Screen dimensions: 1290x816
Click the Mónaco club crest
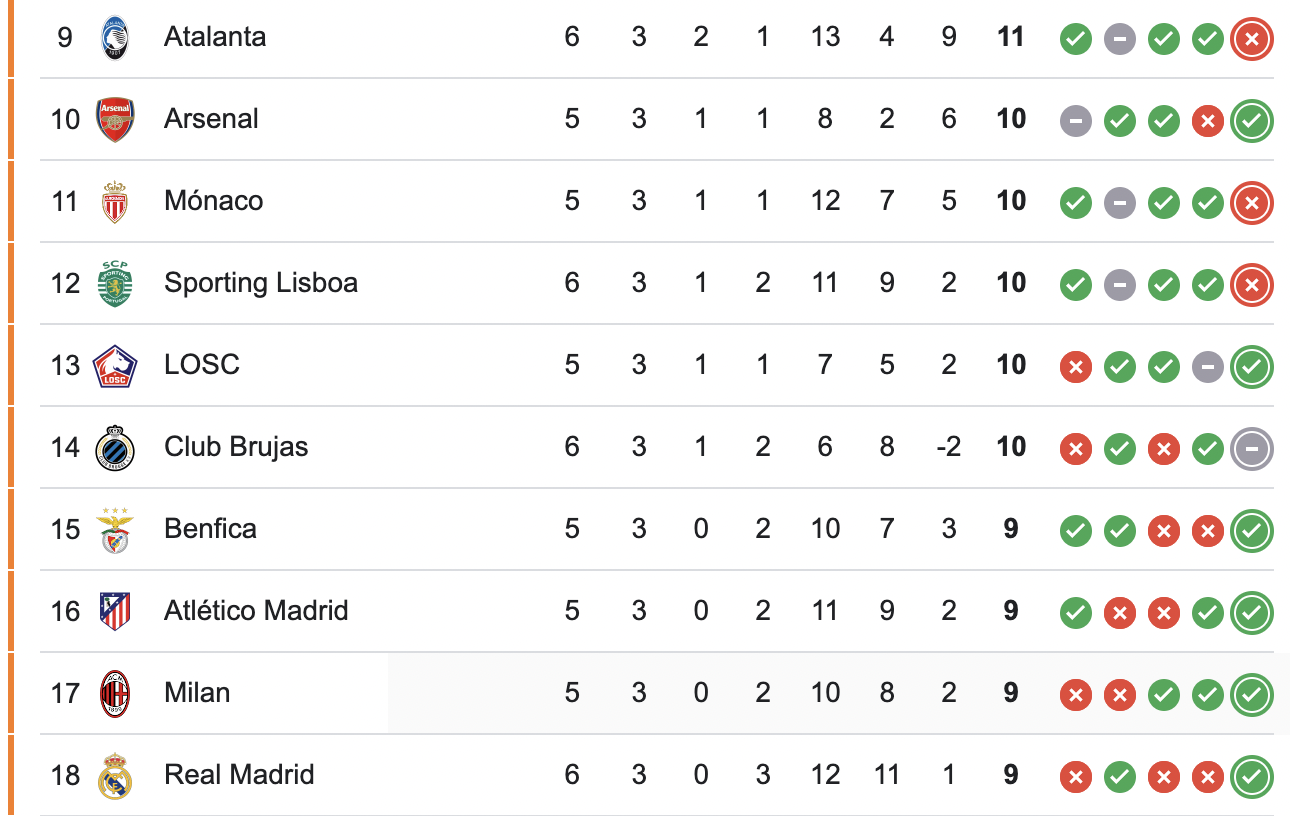pyautogui.click(x=115, y=202)
